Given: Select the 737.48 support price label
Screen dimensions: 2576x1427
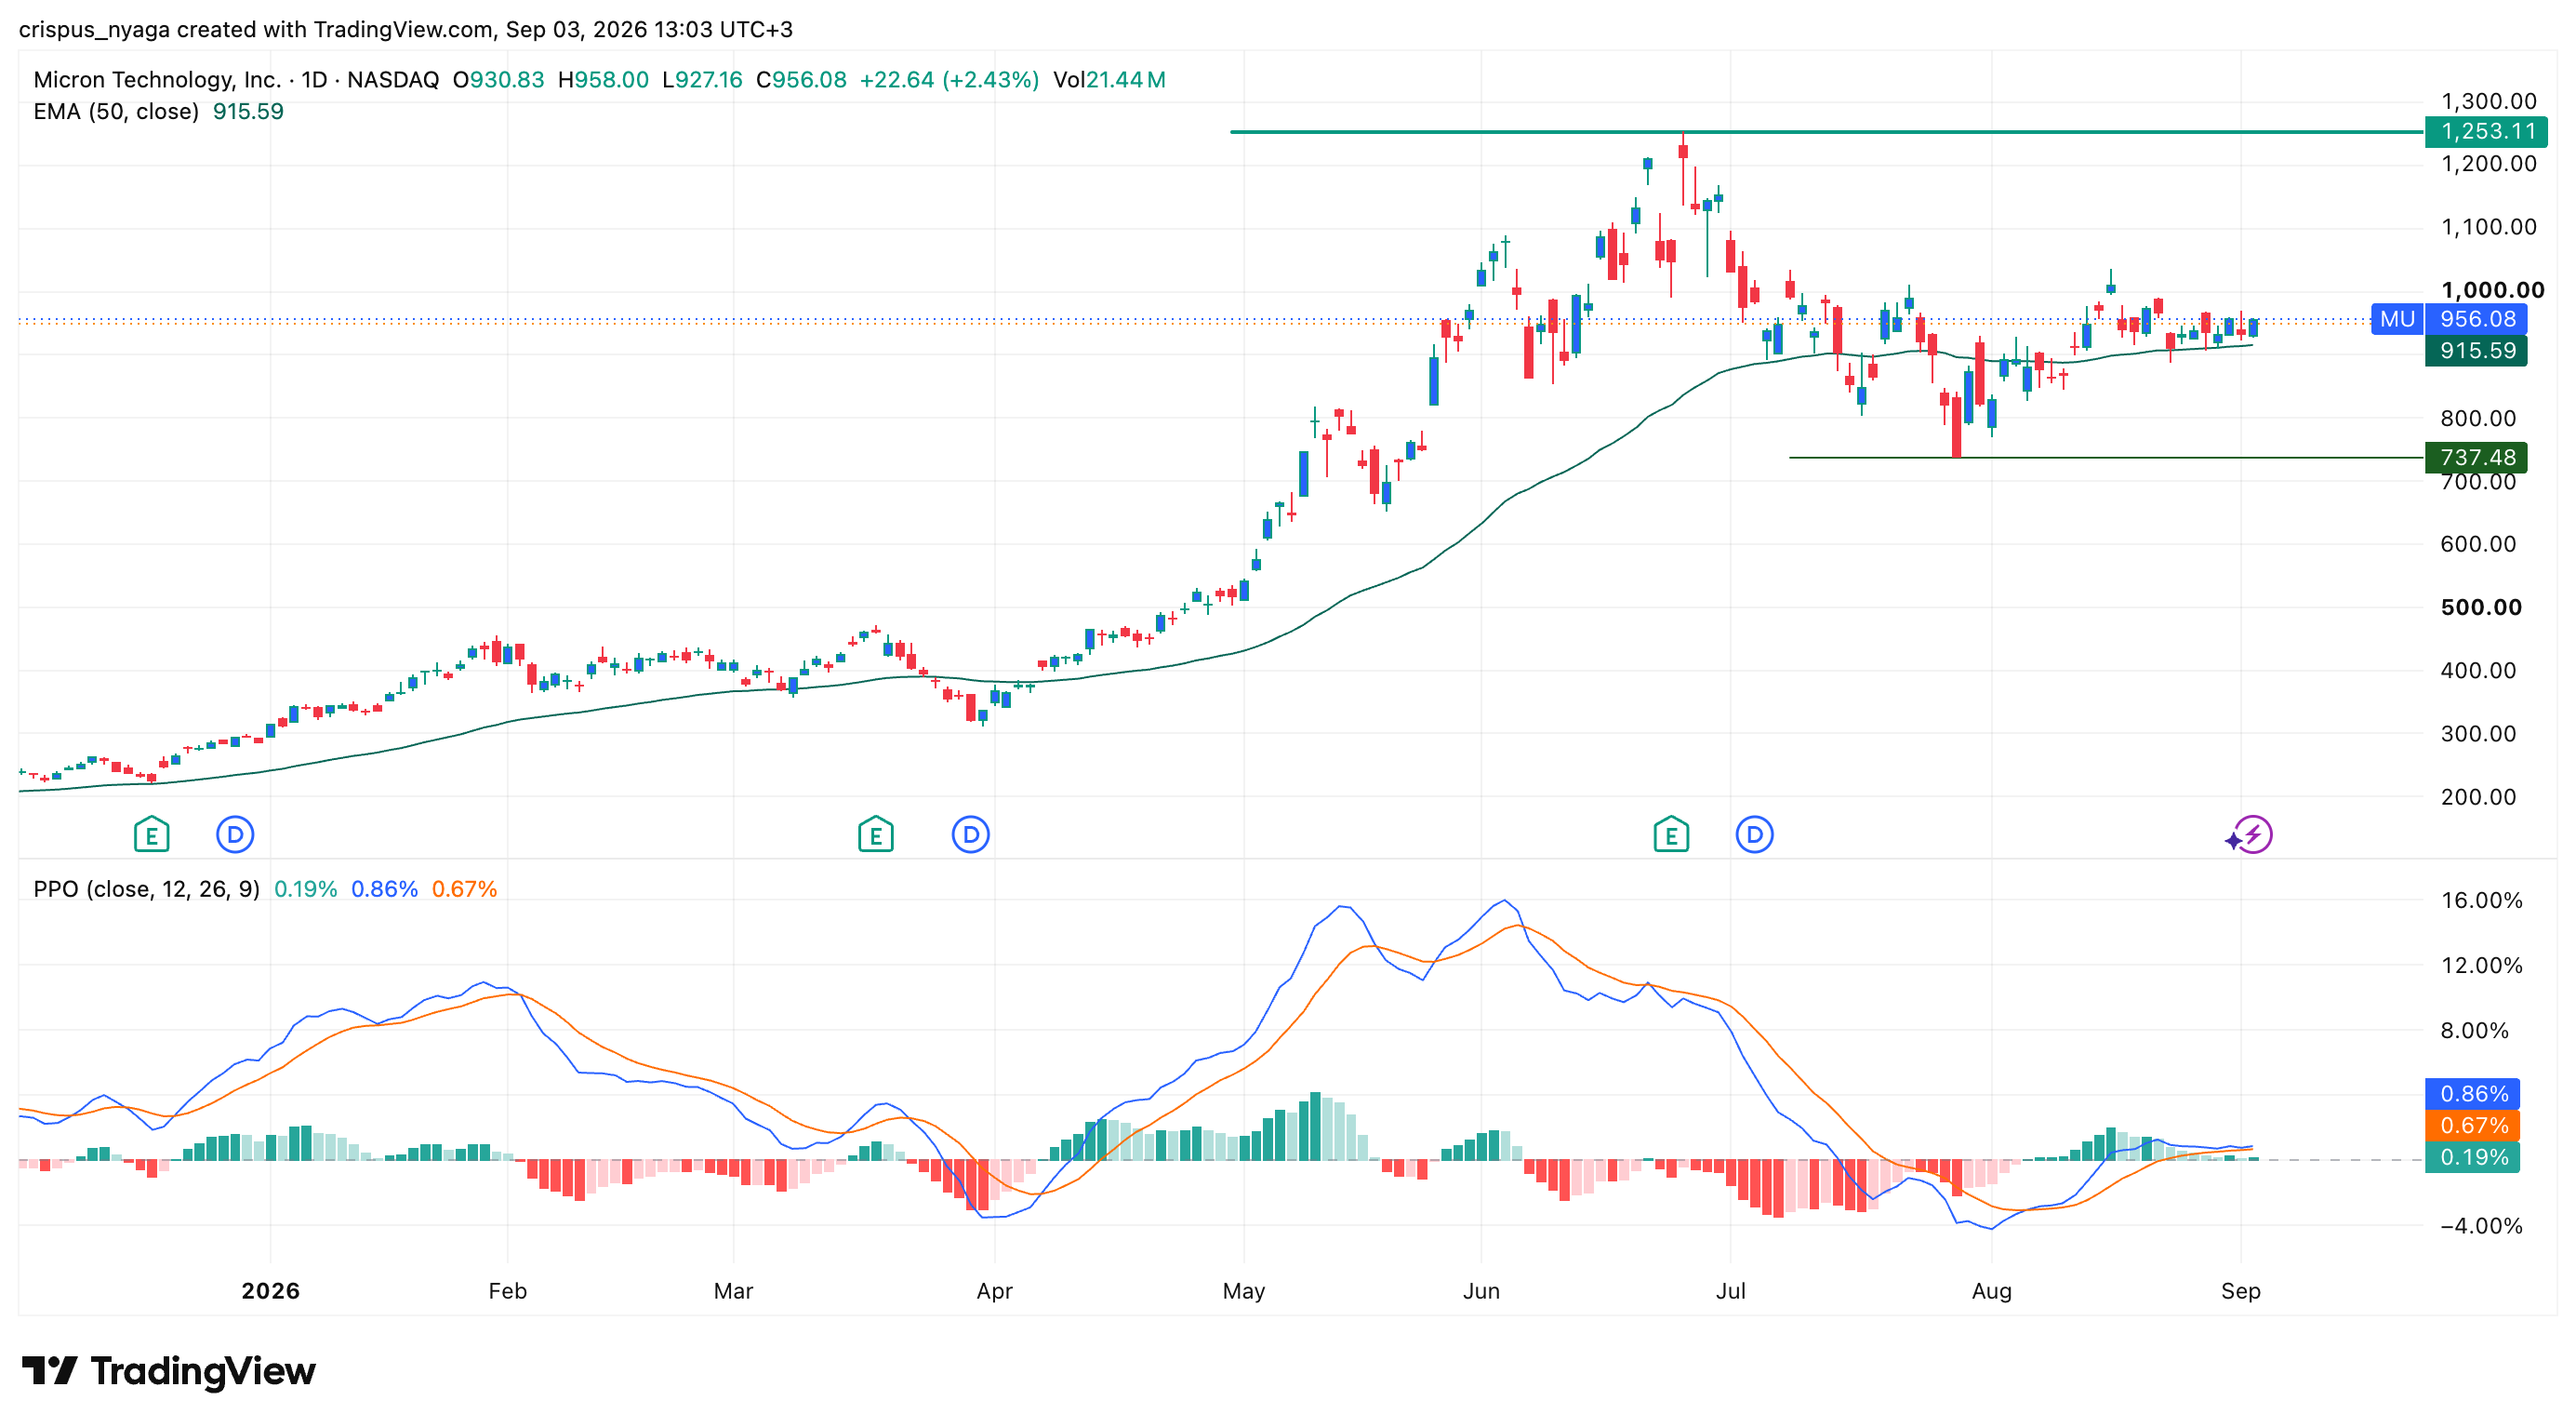Looking at the screenshot, I should click(x=2476, y=457).
